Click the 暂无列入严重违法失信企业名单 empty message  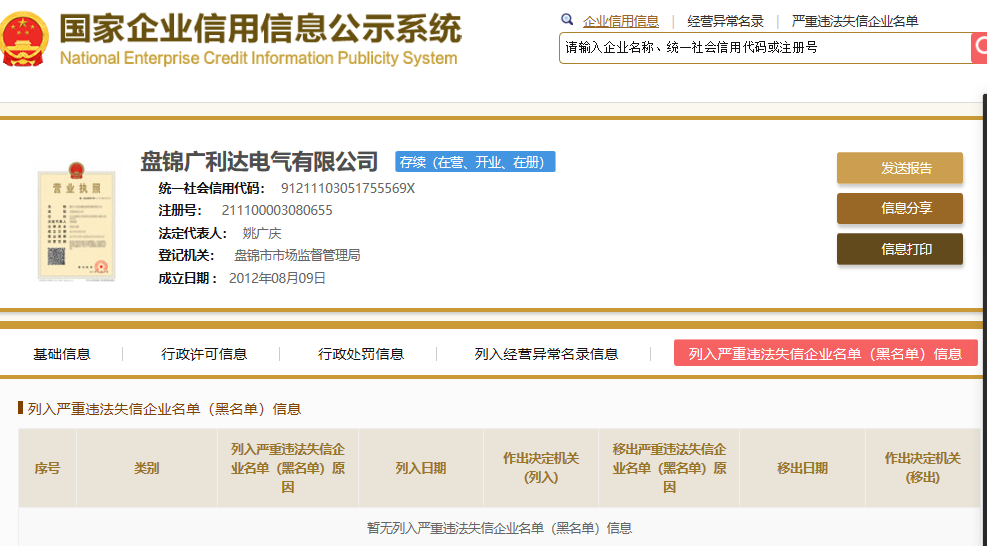pos(499,528)
